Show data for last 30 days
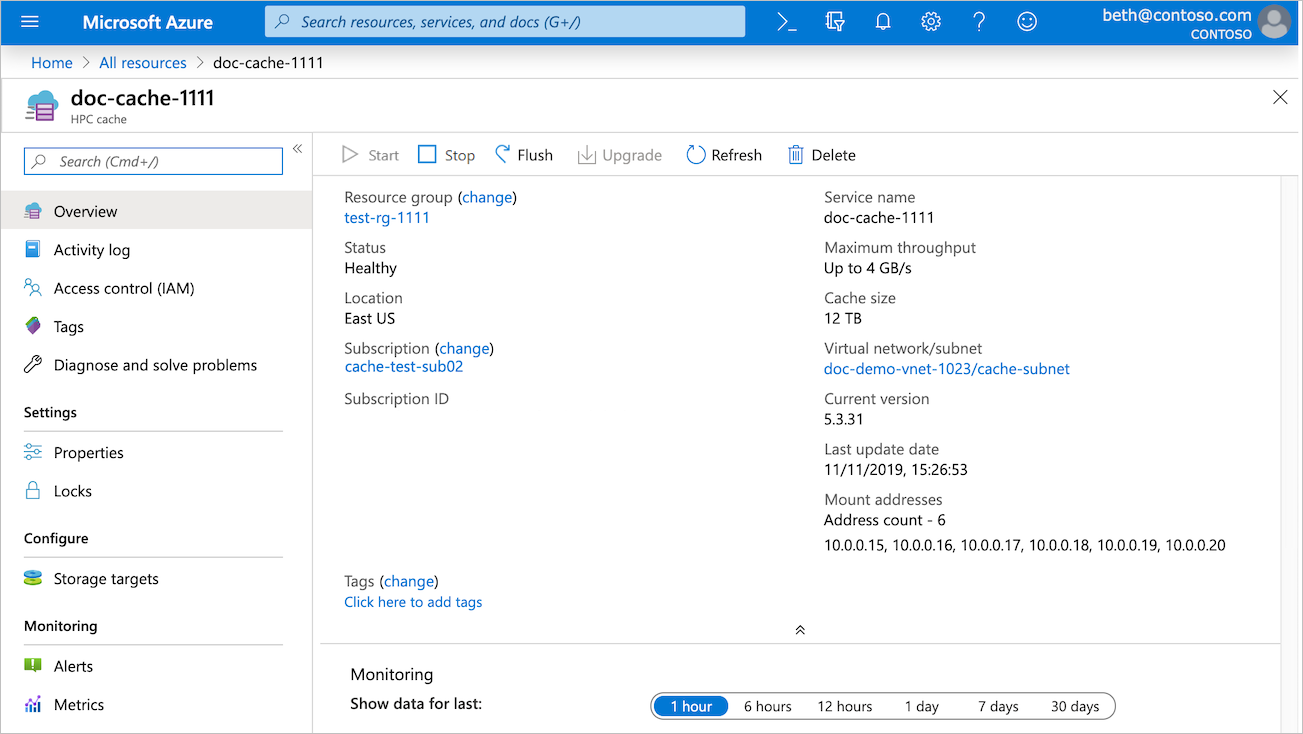The width and height of the screenshot is (1303, 734). [x=1075, y=706]
